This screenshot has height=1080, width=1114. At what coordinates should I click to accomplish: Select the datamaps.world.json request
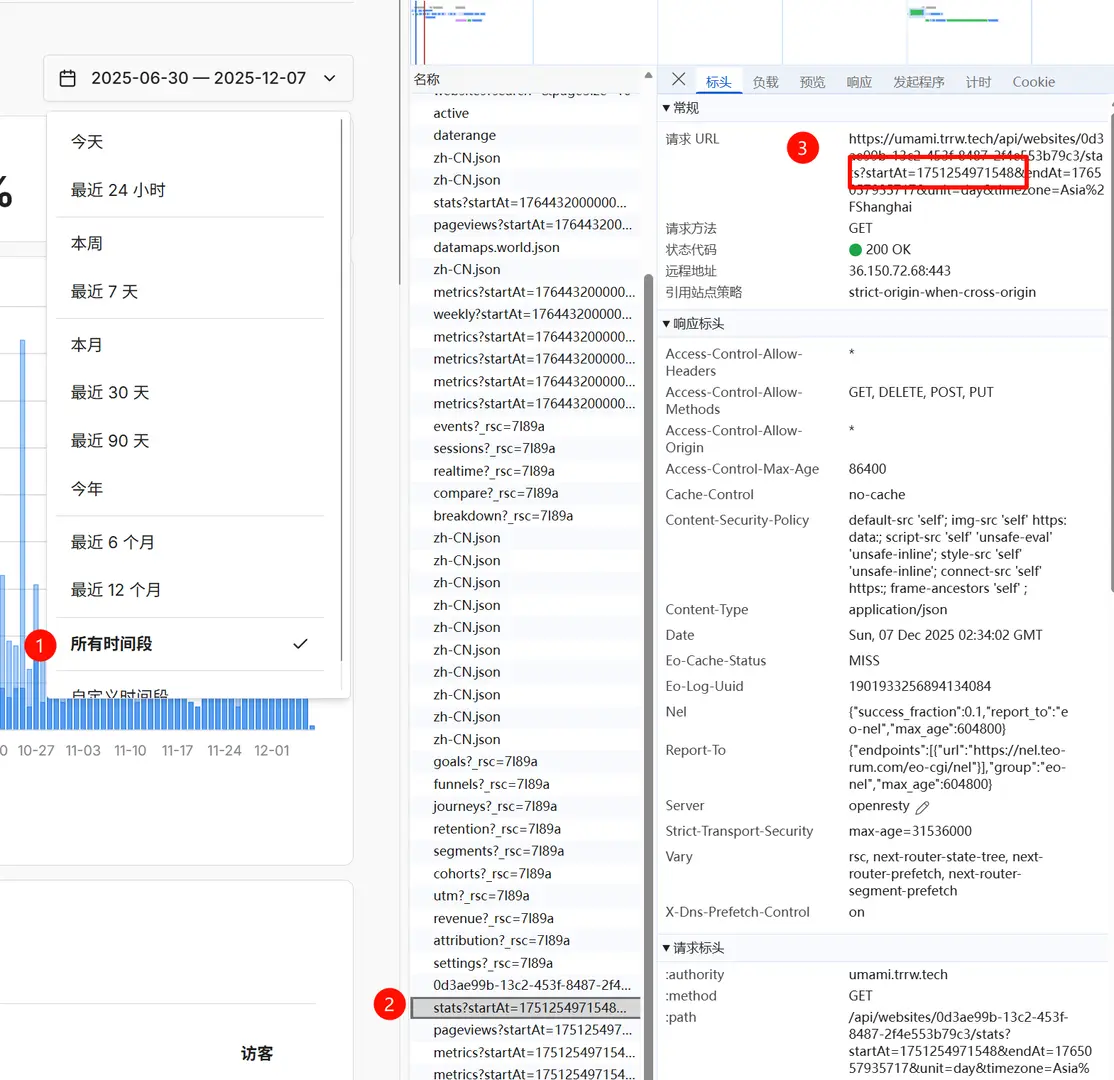pos(496,247)
